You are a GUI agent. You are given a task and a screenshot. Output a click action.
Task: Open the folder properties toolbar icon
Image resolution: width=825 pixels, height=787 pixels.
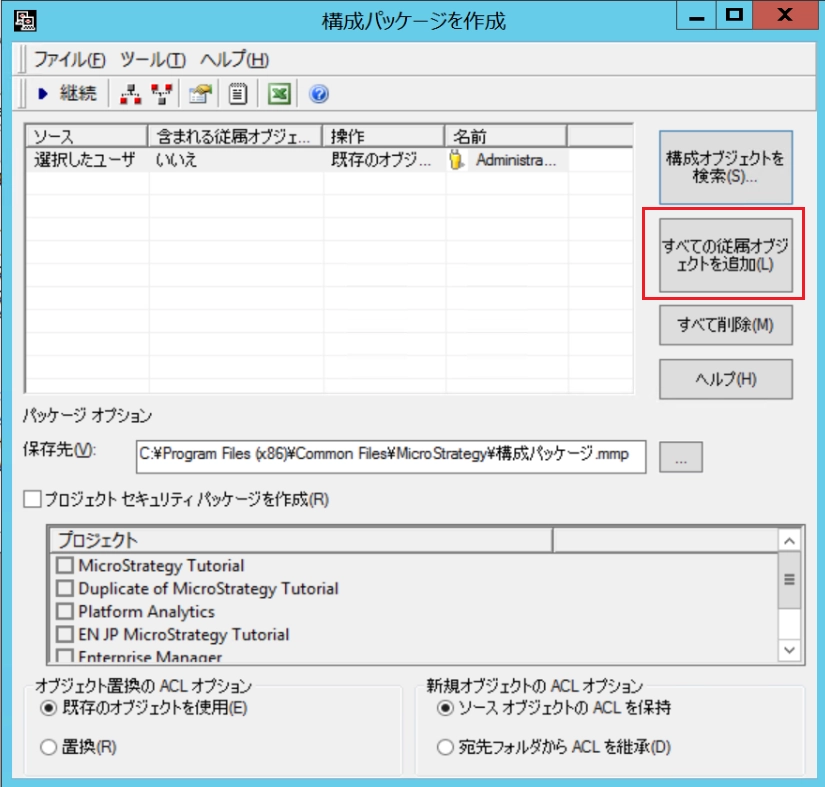click(x=200, y=94)
